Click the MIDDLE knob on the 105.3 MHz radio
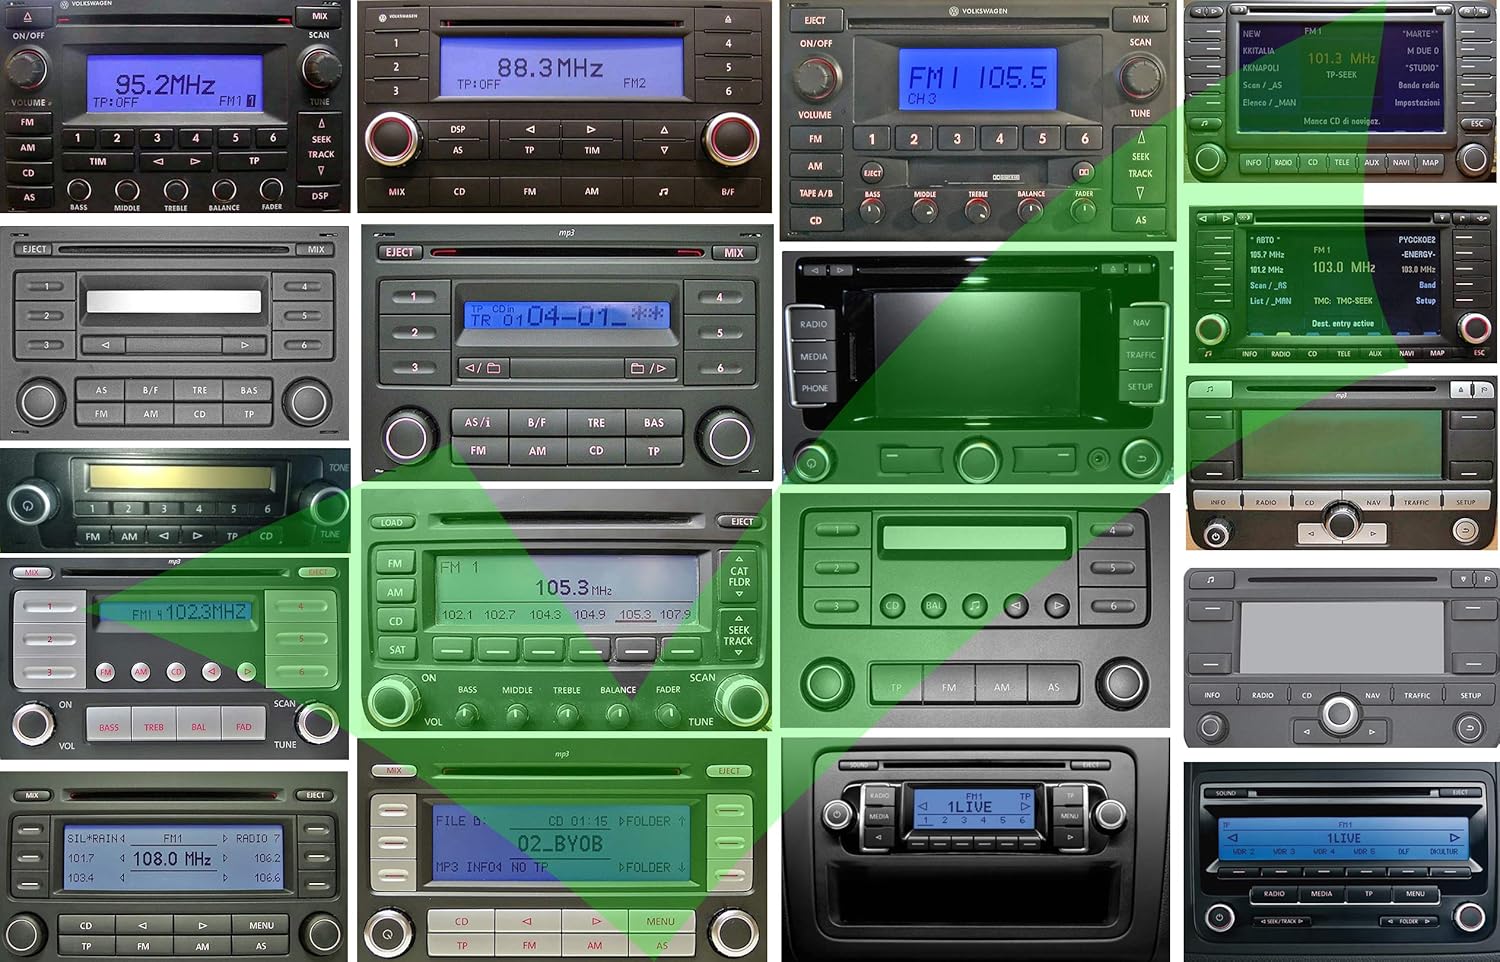 516,713
